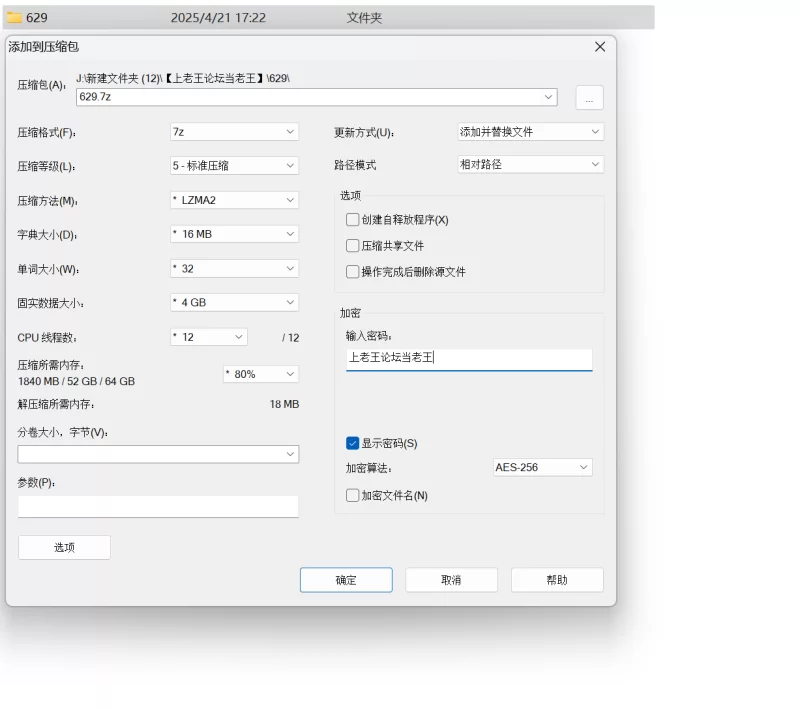Viewport: 800px width, 709px height.
Task: Enable 加密文件名 checkbox
Action: coord(353,495)
